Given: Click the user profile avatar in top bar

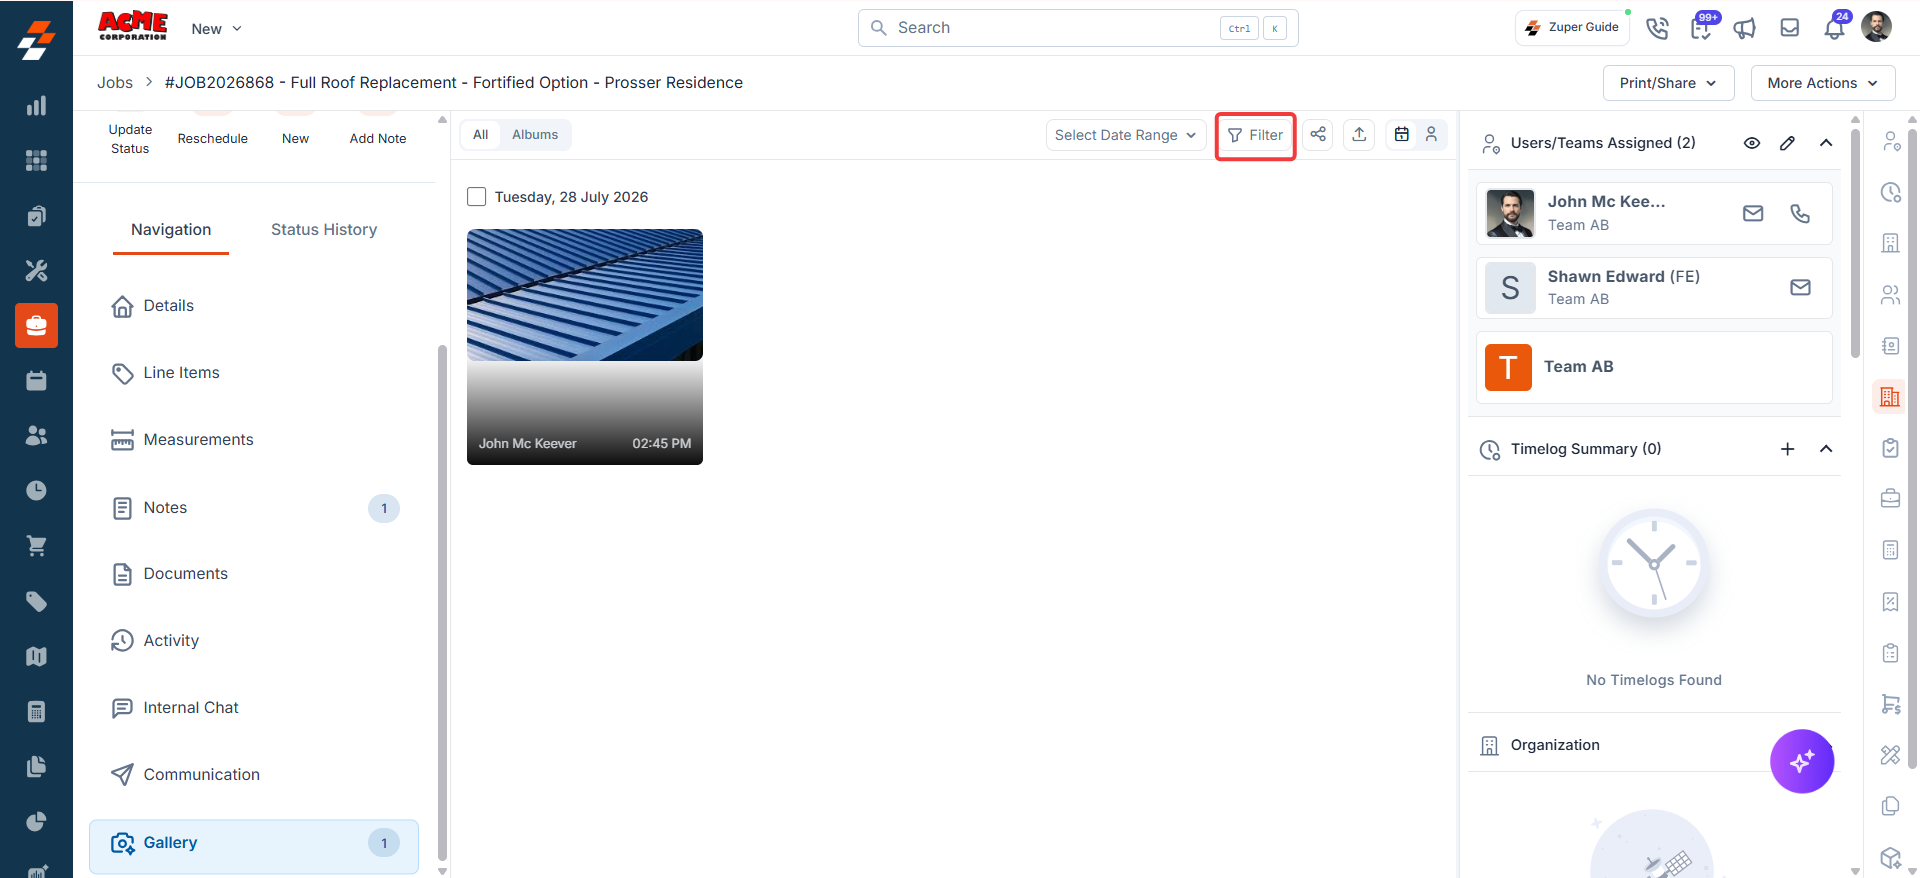Looking at the screenshot, I should [x=1876, y=27].
